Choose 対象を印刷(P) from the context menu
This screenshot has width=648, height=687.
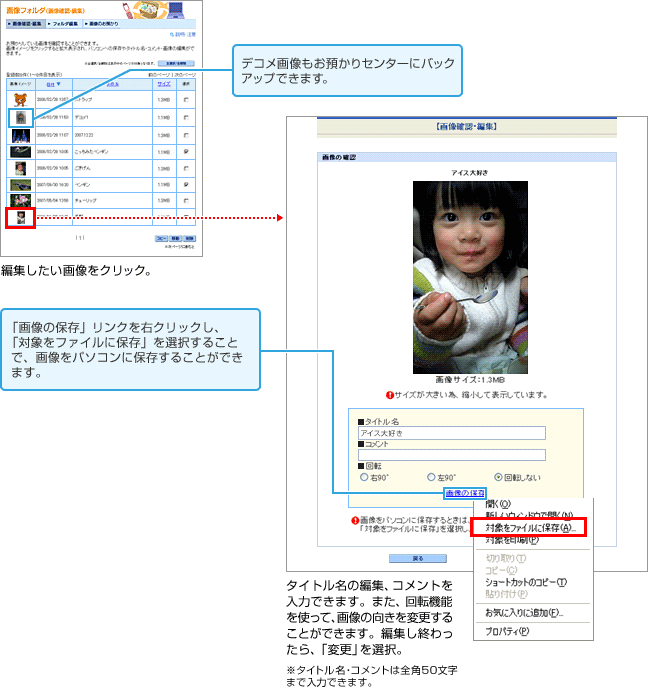click(x=512, y=540)
